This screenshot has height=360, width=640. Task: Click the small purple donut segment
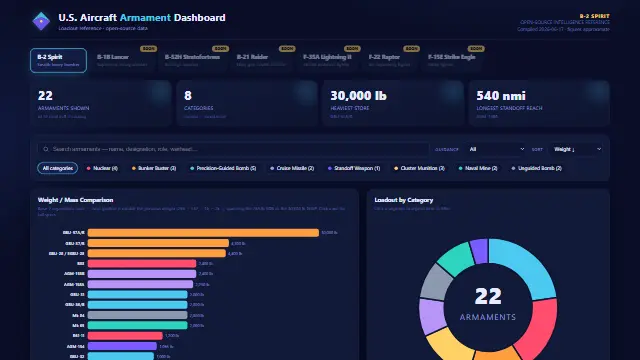[x=479, y=251]
